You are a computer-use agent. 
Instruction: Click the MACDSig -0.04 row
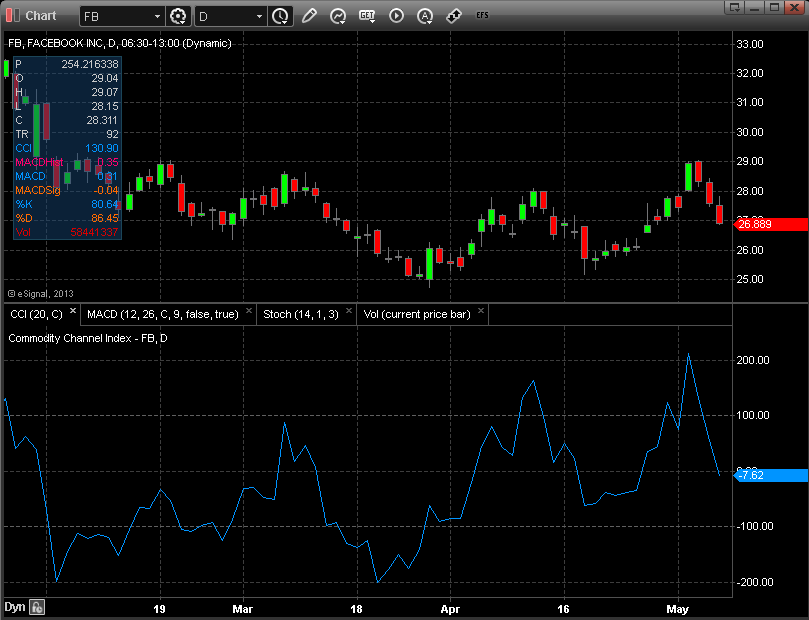coord(67,190)
